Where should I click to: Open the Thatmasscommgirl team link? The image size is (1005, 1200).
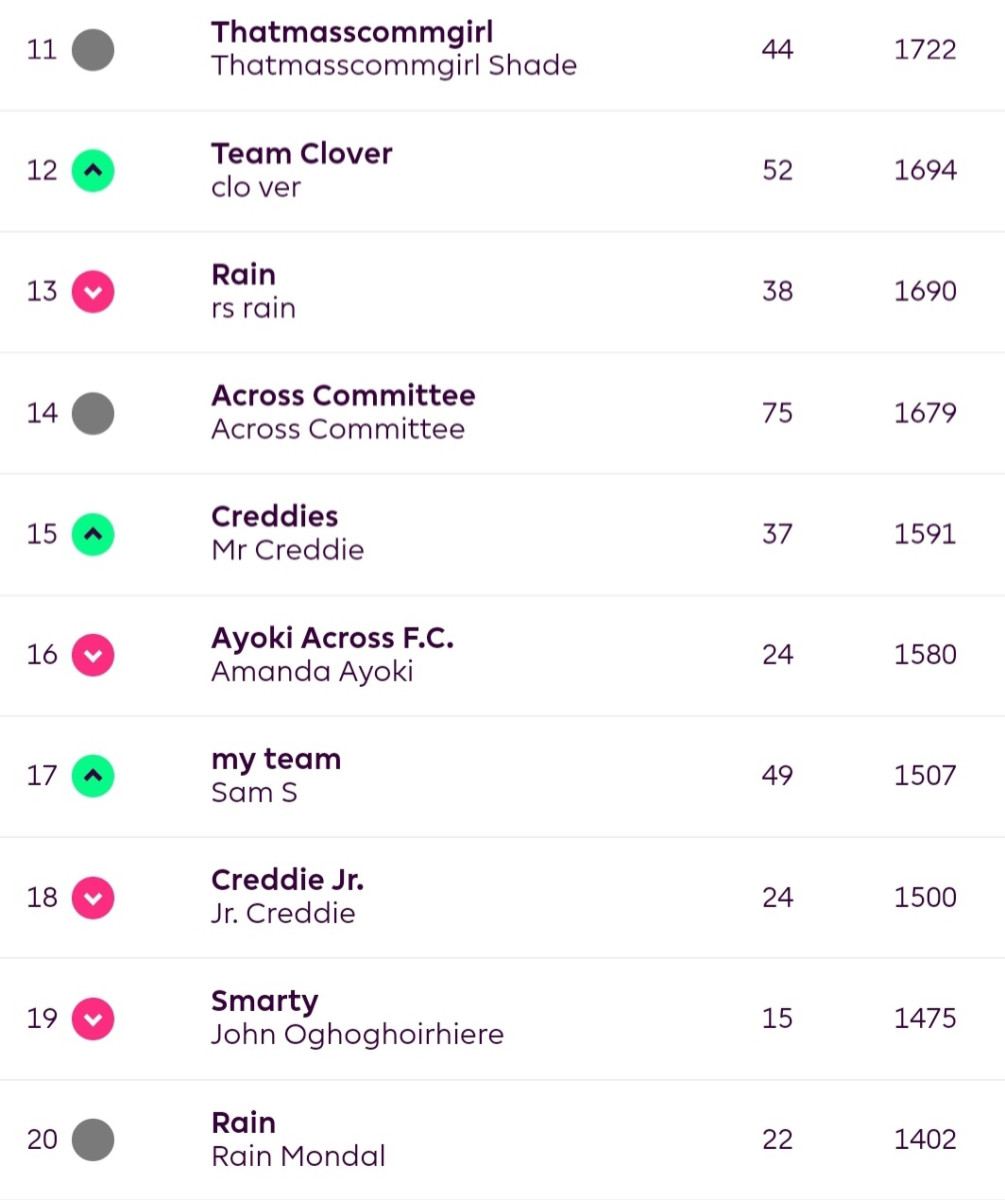[x=352, y=32]
